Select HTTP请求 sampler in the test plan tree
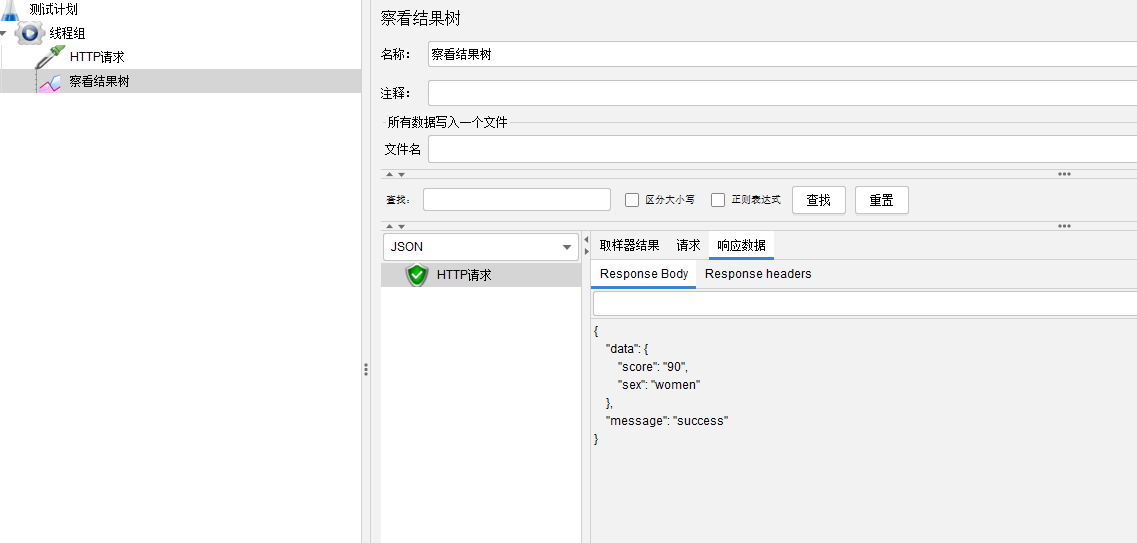 (x=97, y=57)
